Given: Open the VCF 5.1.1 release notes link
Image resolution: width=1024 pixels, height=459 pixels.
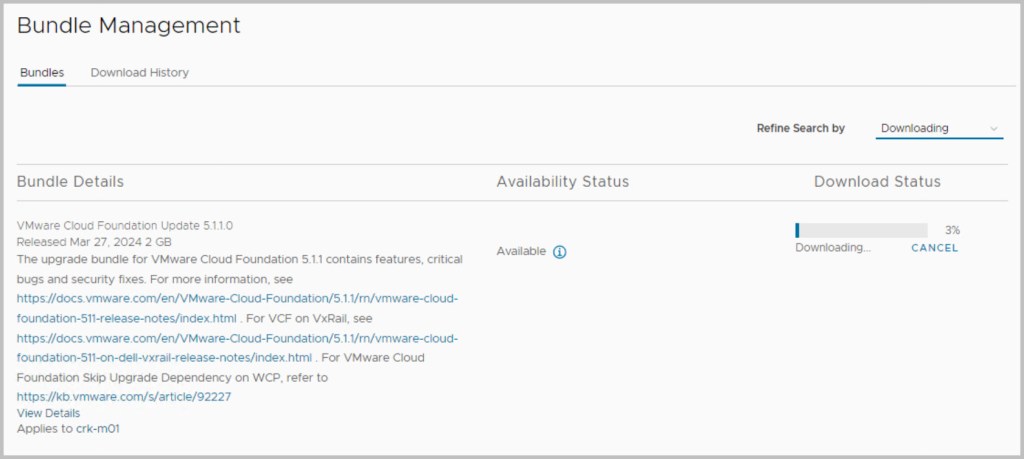Looking at the screenshot, I should (237, 307).
